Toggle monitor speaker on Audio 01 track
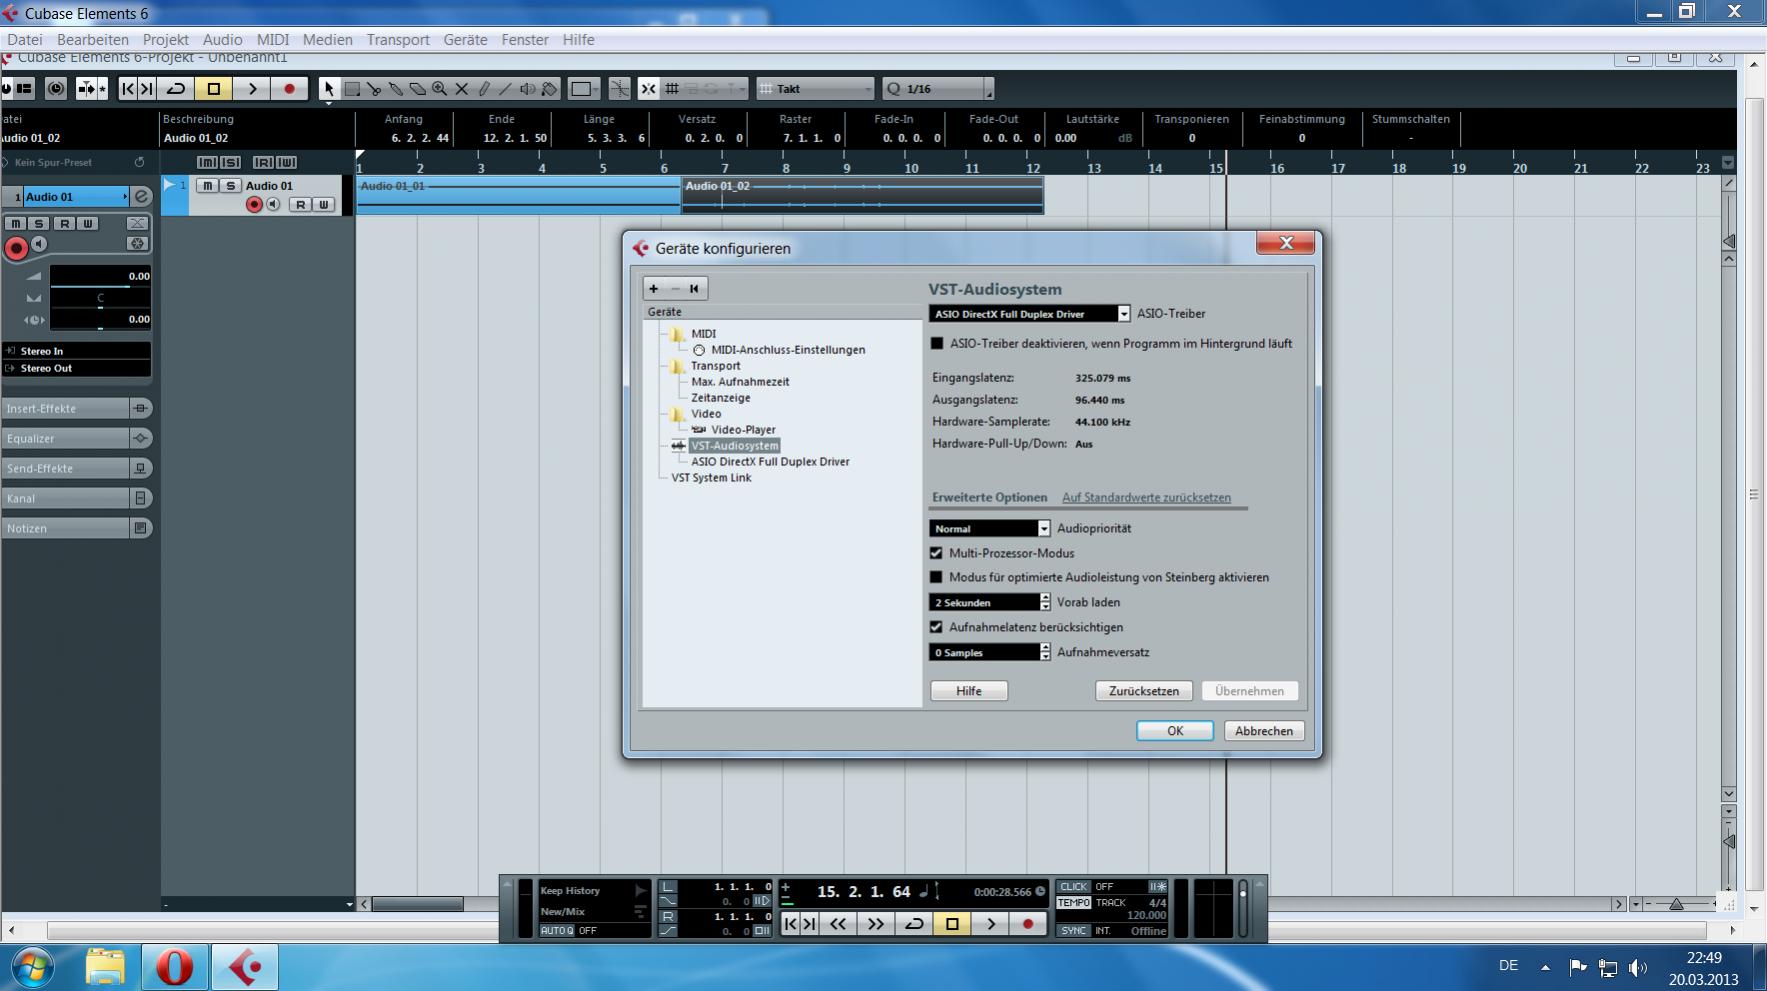Screen dimensions: 1767x991 273,204
